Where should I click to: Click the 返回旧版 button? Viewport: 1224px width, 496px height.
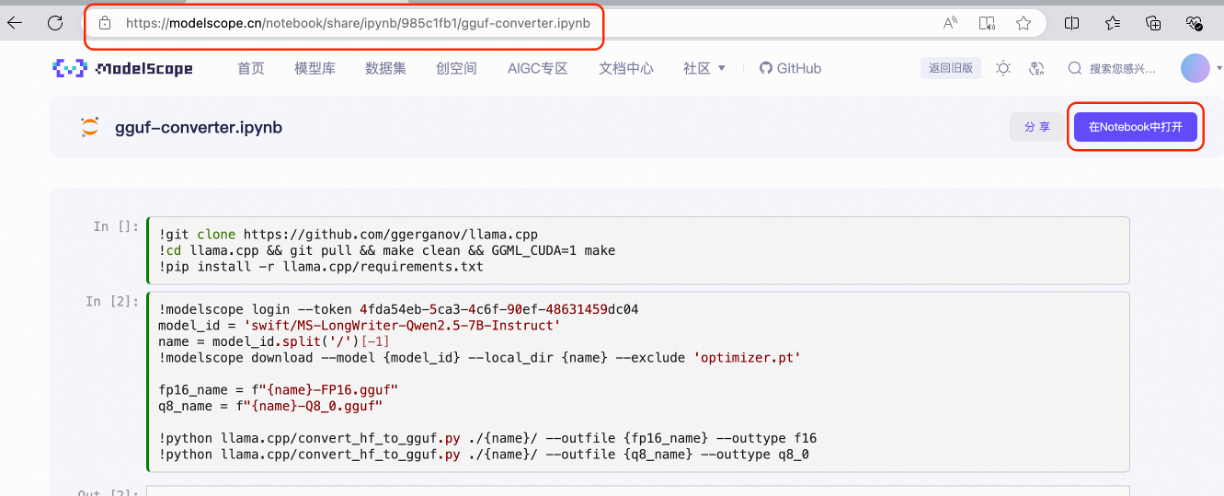pos(951,68)
